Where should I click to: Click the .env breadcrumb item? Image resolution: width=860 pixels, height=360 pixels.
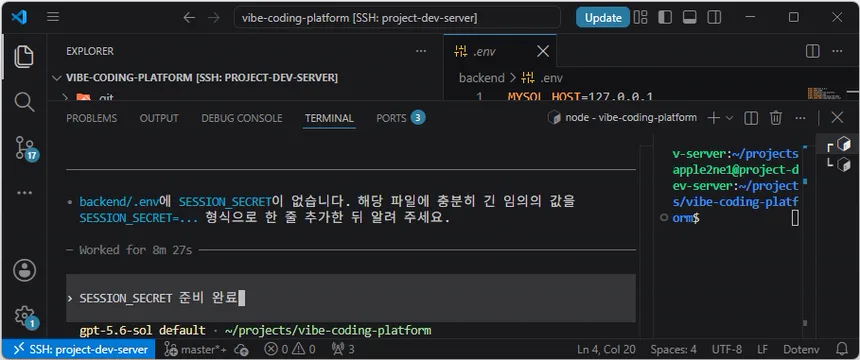coord(542,78)
